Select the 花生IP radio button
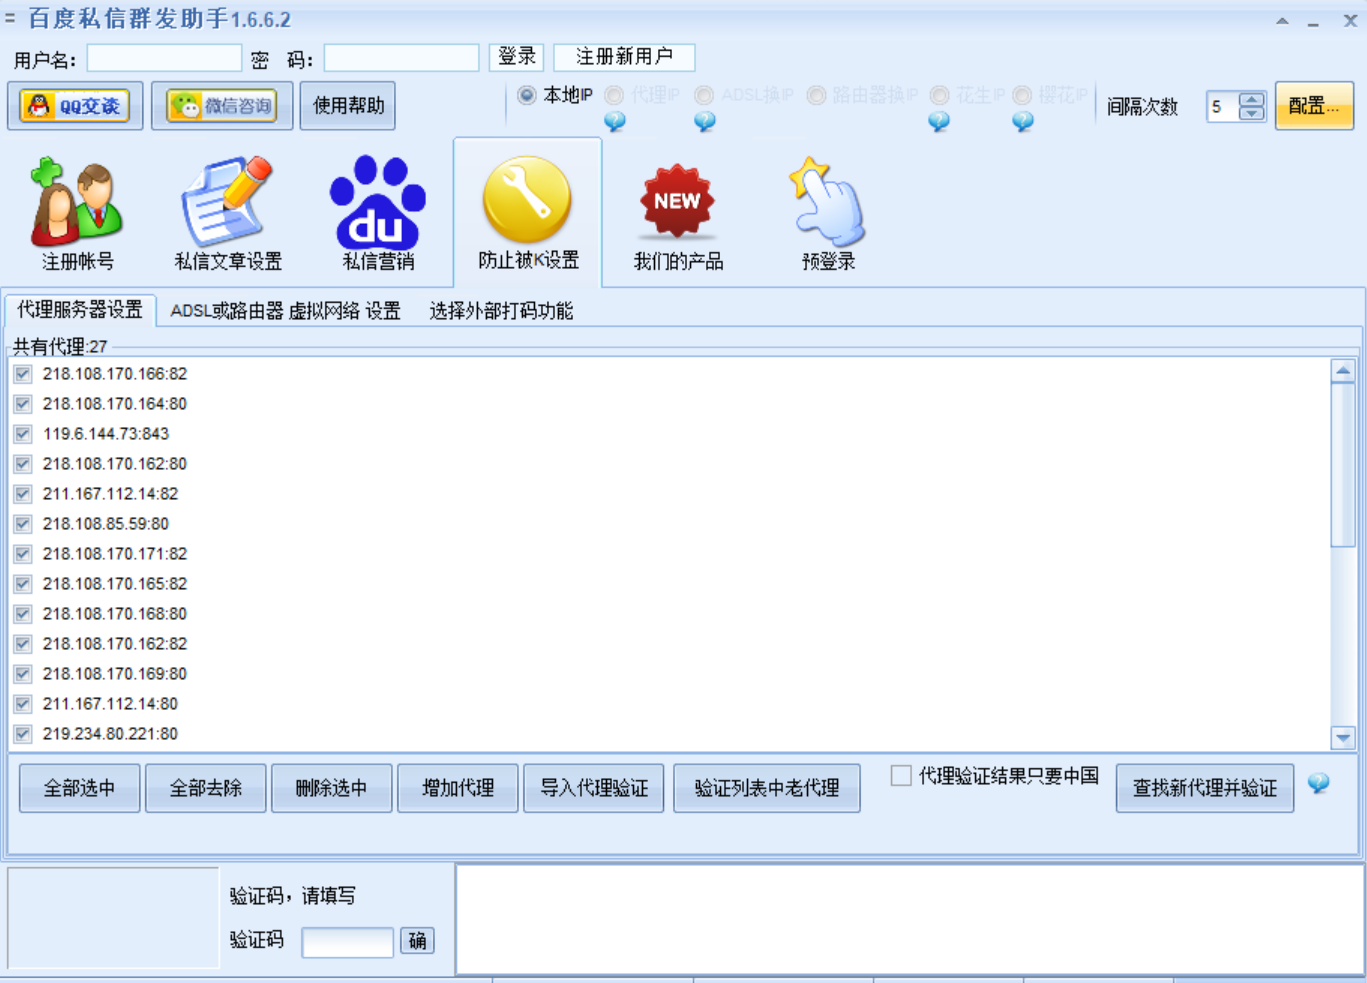Screen dimensions: 1367x983 (939, 95)
